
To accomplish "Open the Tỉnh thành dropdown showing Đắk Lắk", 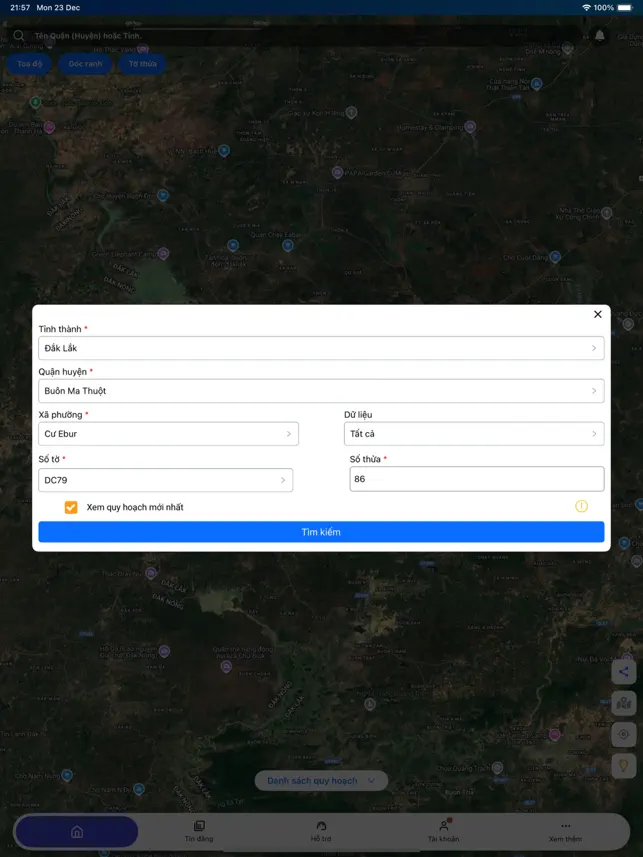I will 321,348.
